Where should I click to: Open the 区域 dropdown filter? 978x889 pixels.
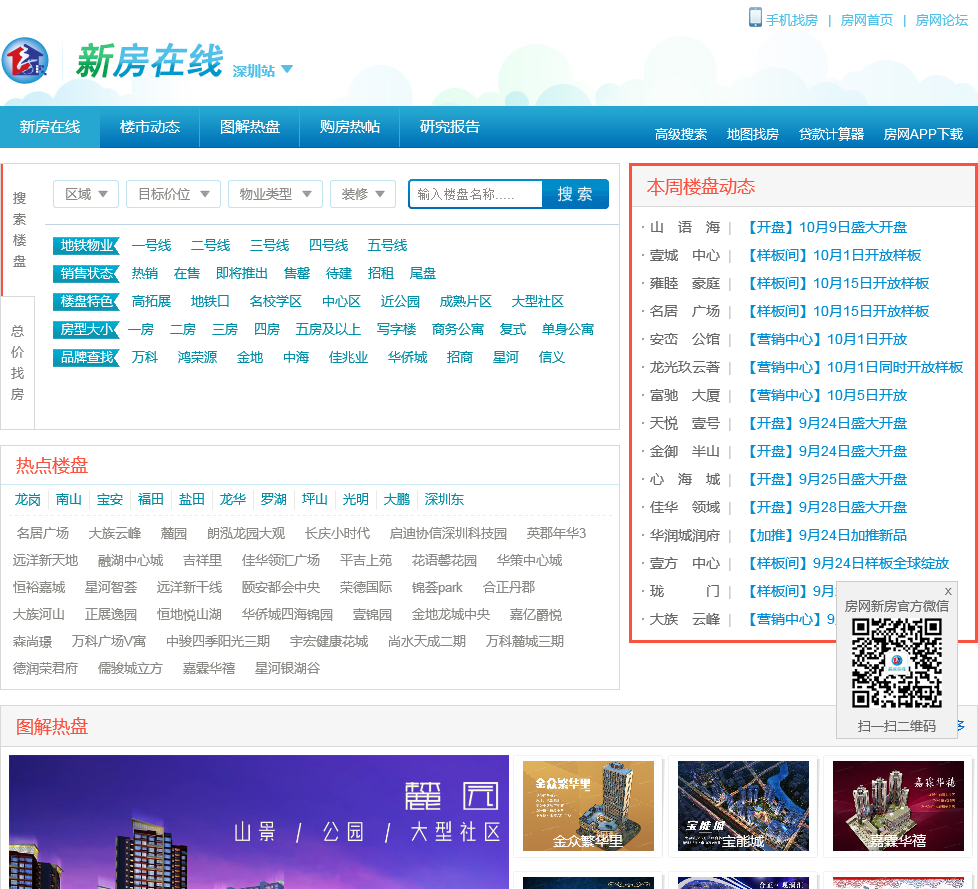pos(86,194)
